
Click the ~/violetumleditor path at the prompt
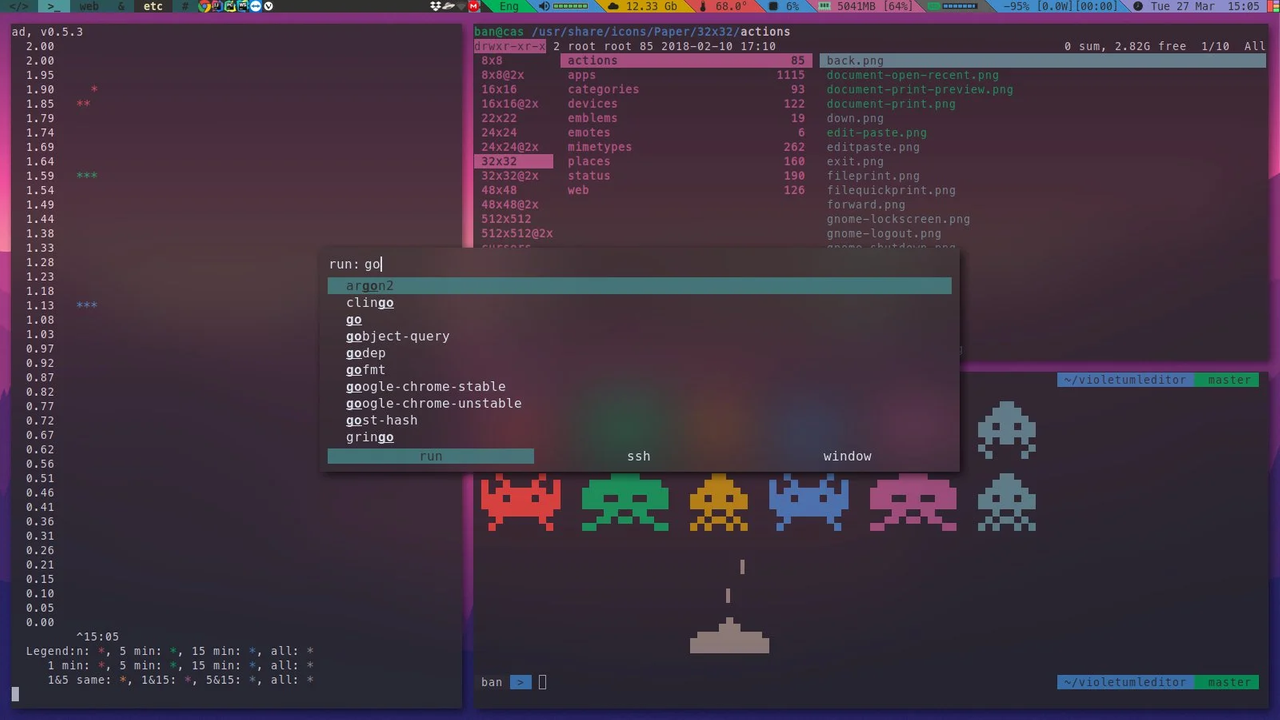tap(1125, 682)
